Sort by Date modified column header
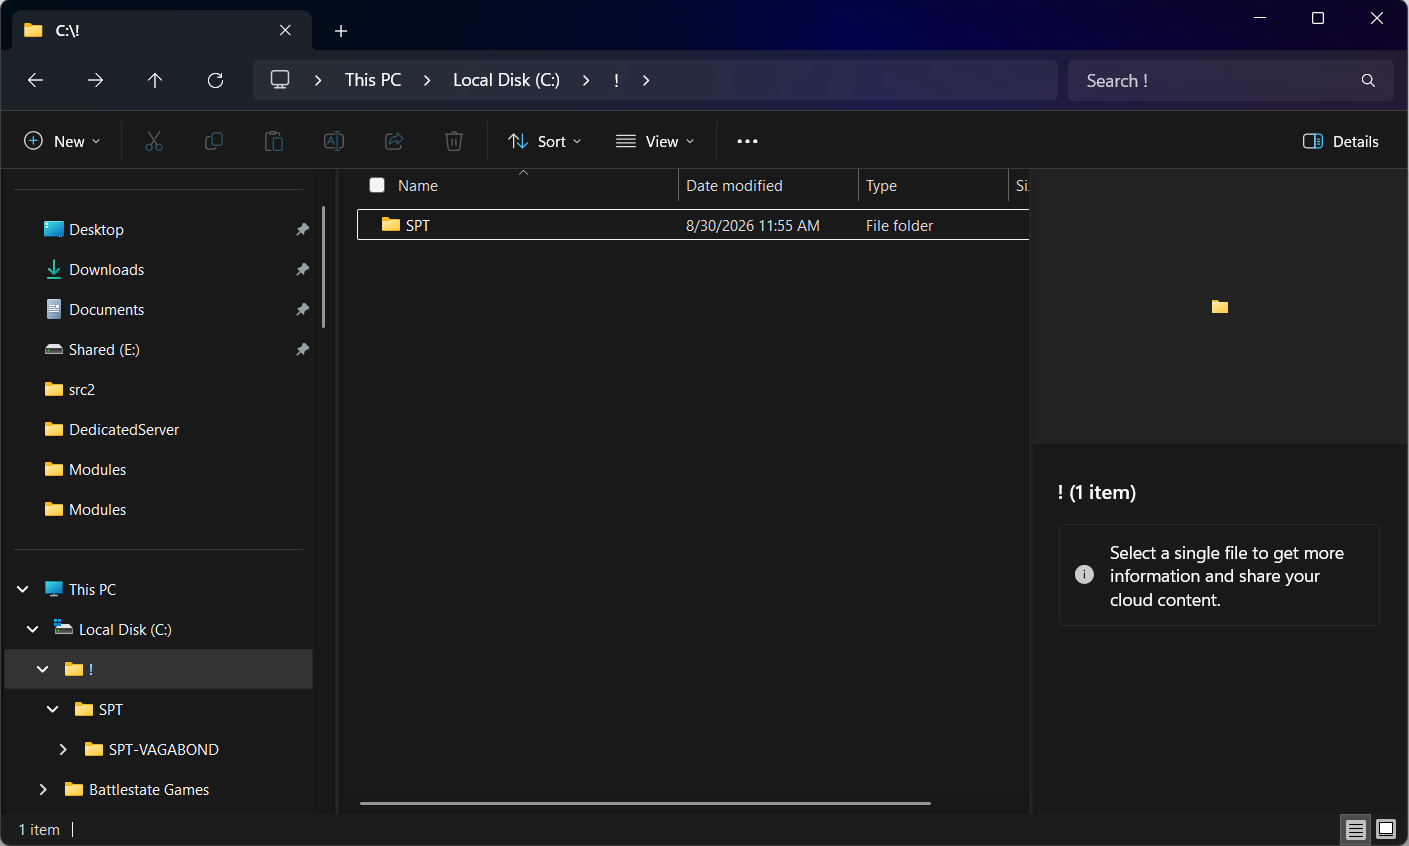Viewport: 1409px width, 846px height. pos(768,185)
